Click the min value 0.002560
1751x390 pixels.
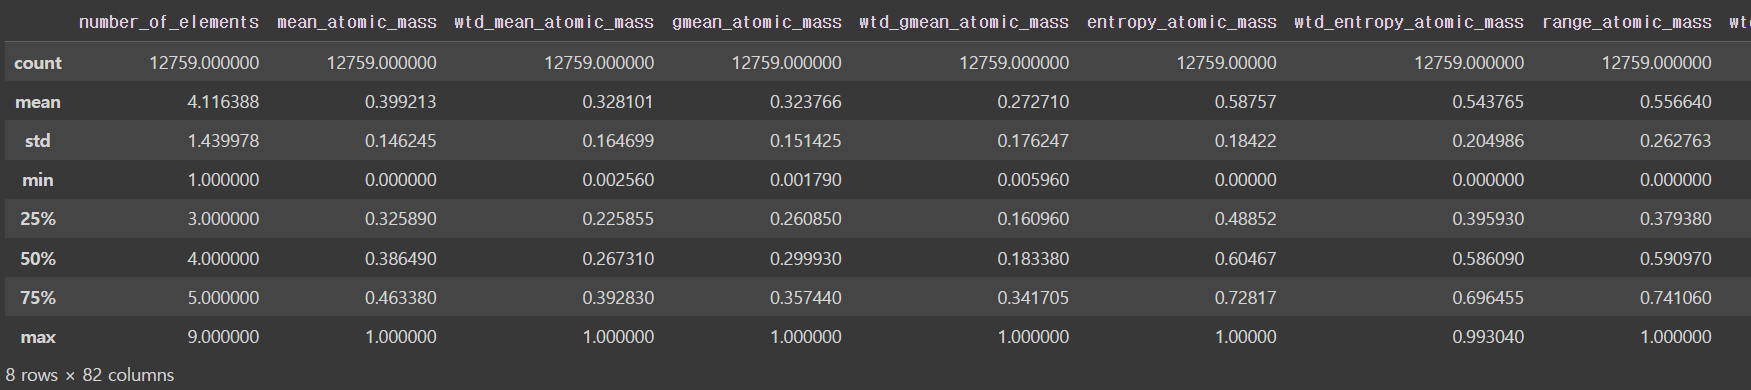click(x=618, y=180)
